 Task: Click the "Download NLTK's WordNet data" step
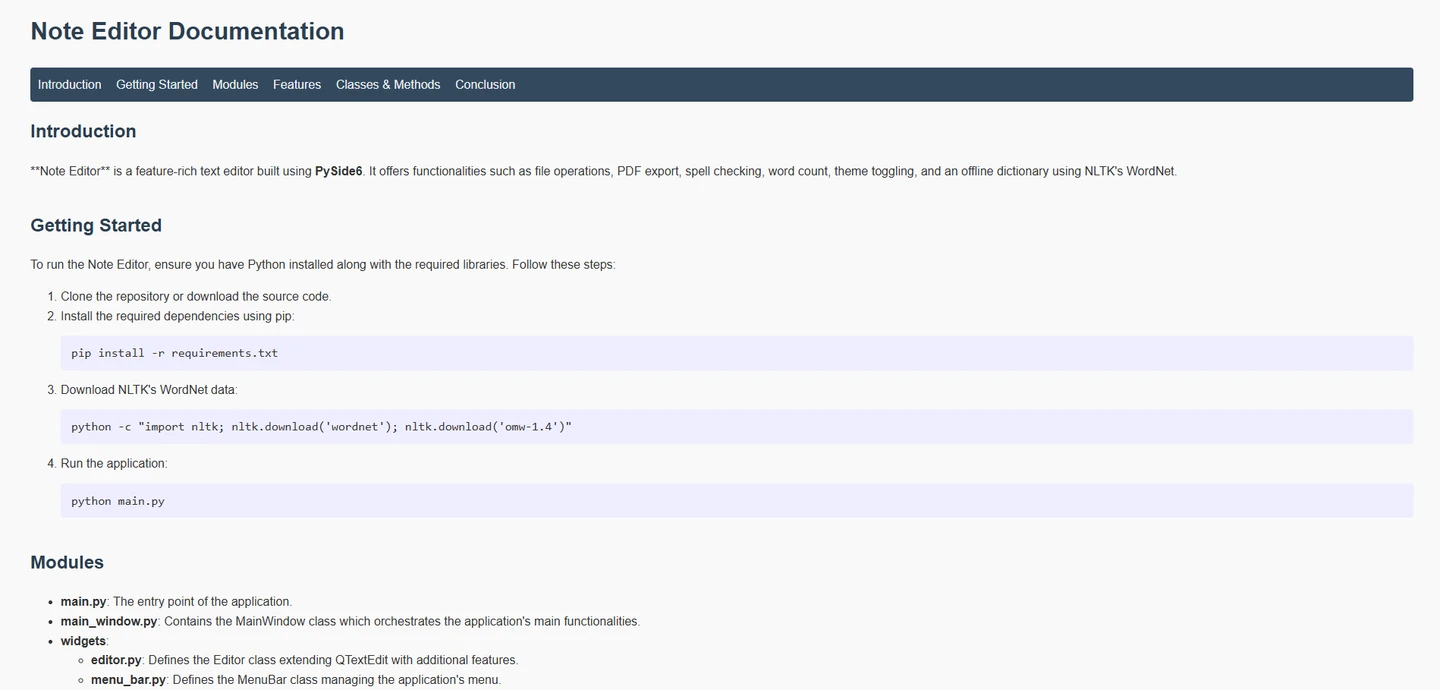pyautogui.click(x=149, y=390)
